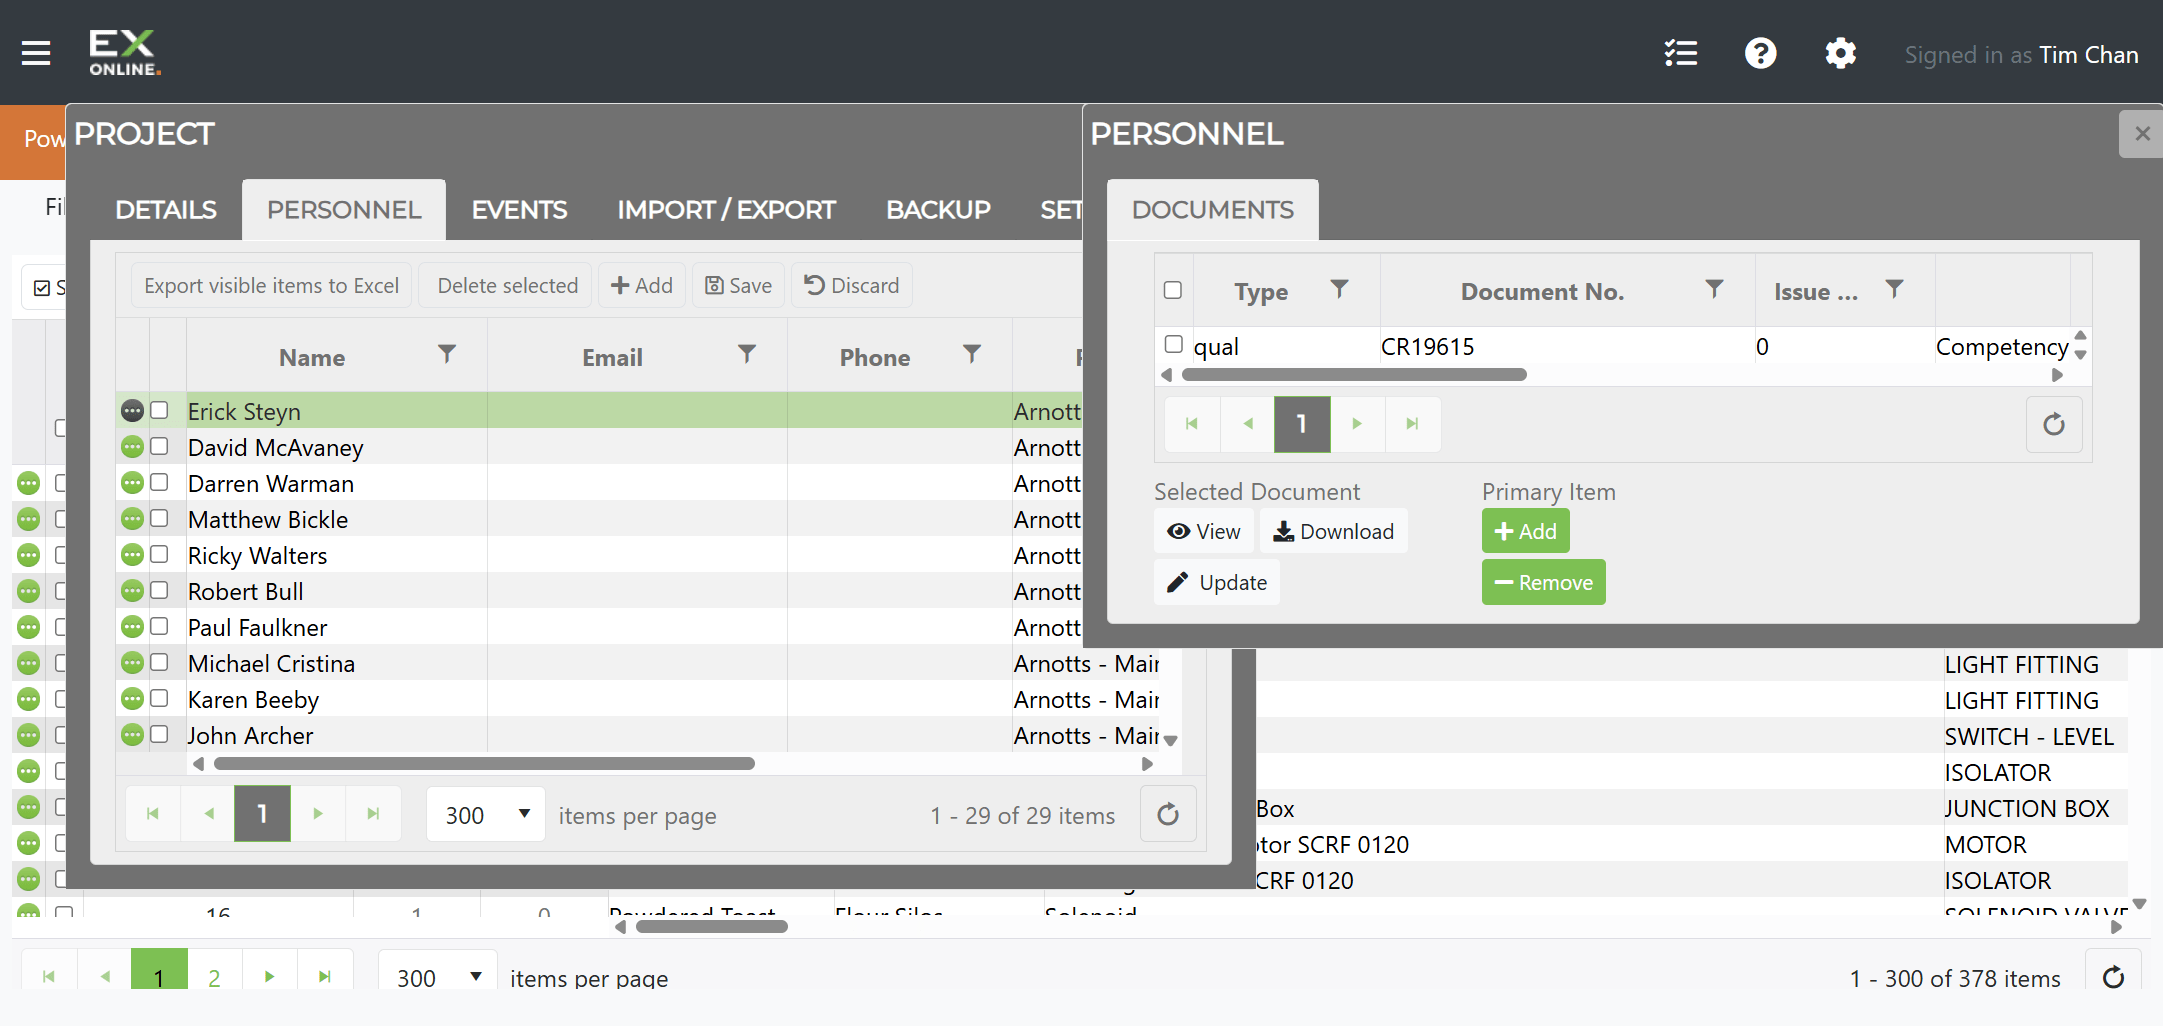Open the task checklist icon
This screenshot has width=2163, height=1026.
1681,53
